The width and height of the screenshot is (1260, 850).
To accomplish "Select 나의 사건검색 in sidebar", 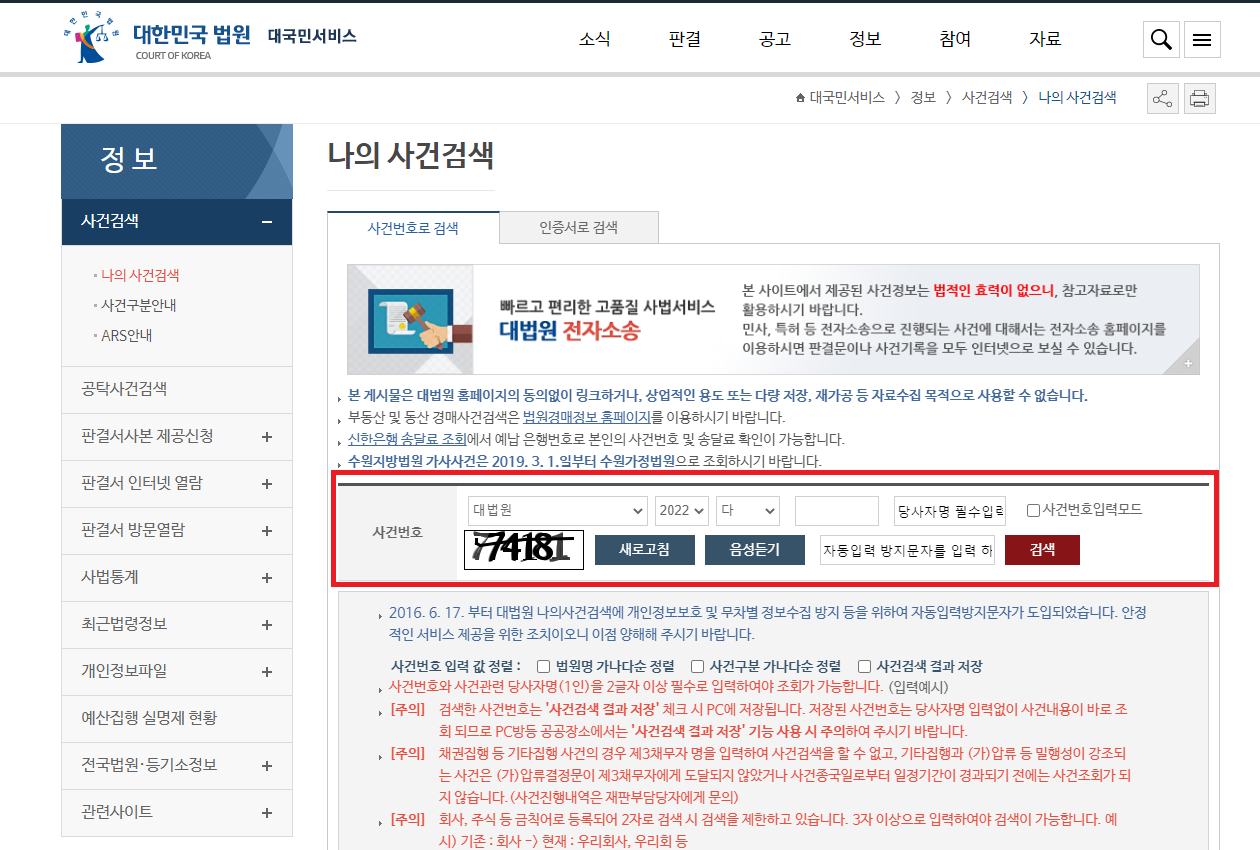I will coord(140,275).
